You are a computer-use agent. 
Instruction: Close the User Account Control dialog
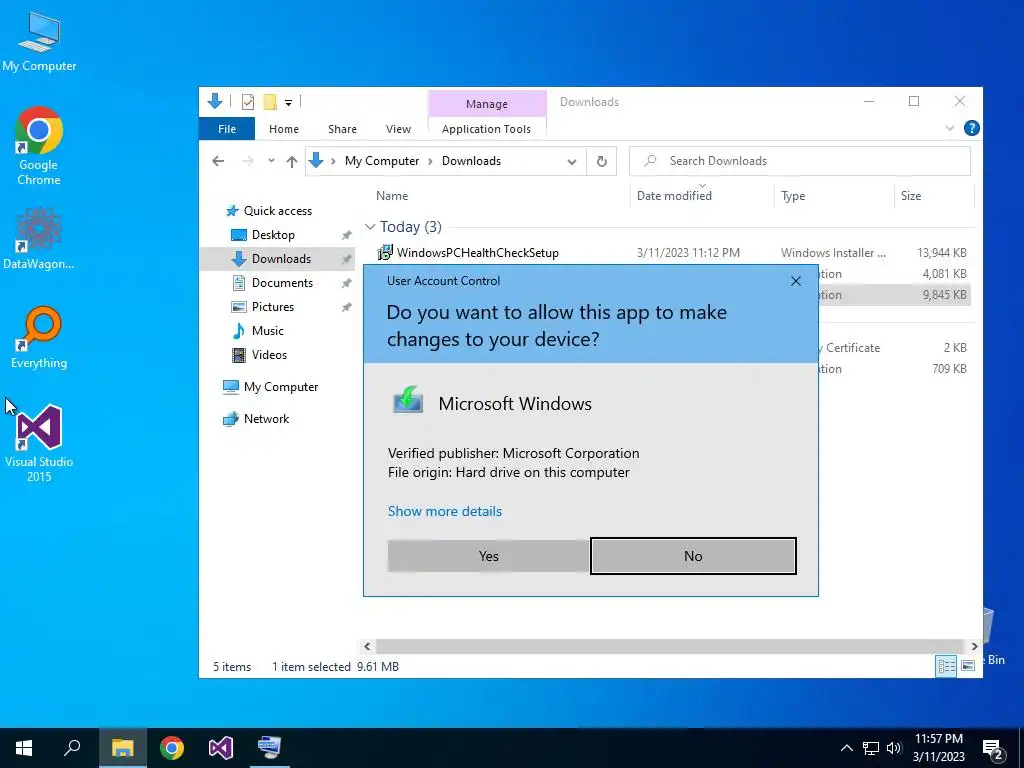coord(795,281)
